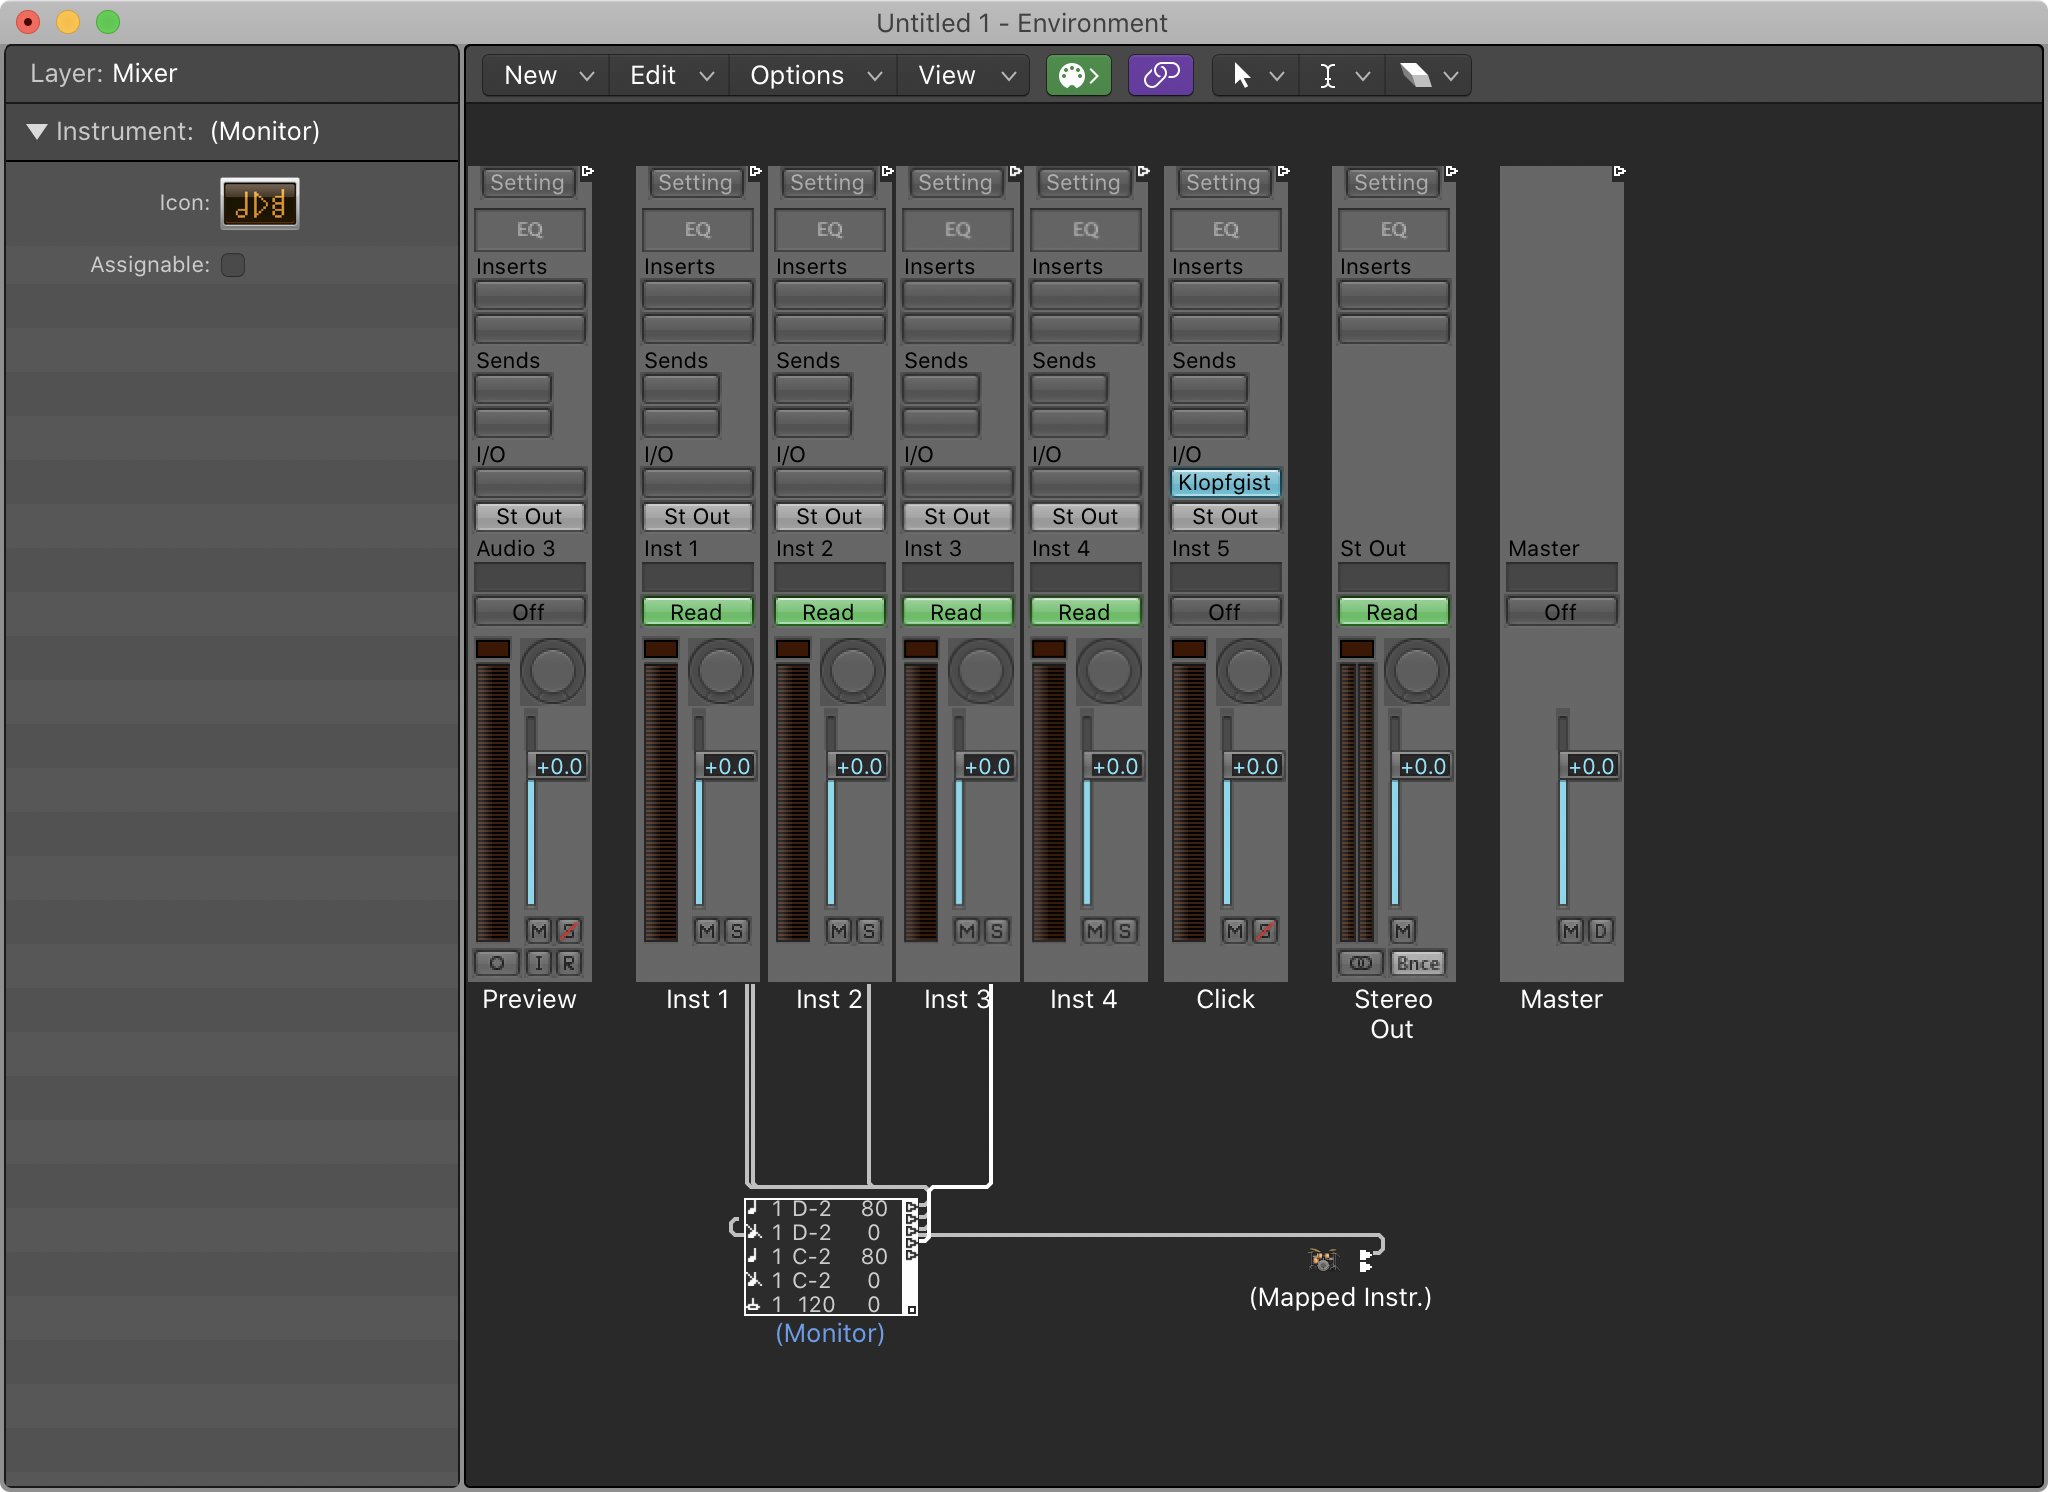
Task: Click the MIDI color palette icon
Action: (1078, 75)
